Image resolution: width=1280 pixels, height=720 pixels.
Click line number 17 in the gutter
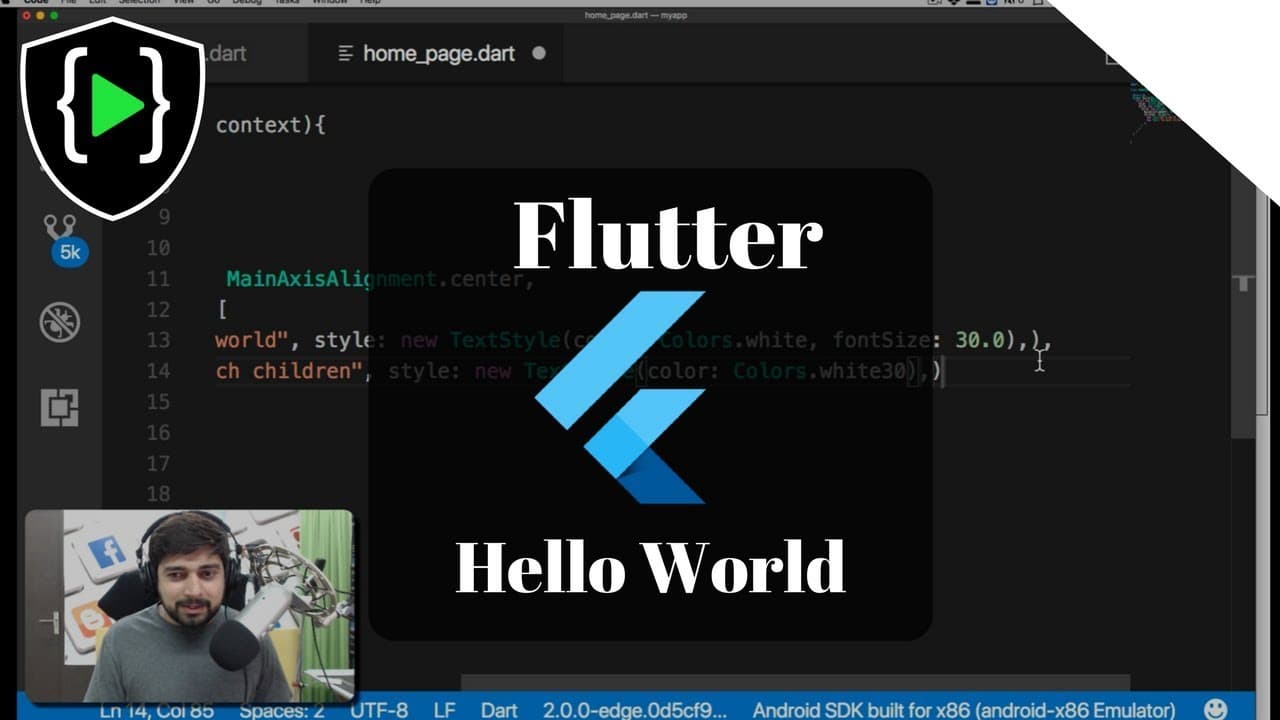(x=158, y=463)
